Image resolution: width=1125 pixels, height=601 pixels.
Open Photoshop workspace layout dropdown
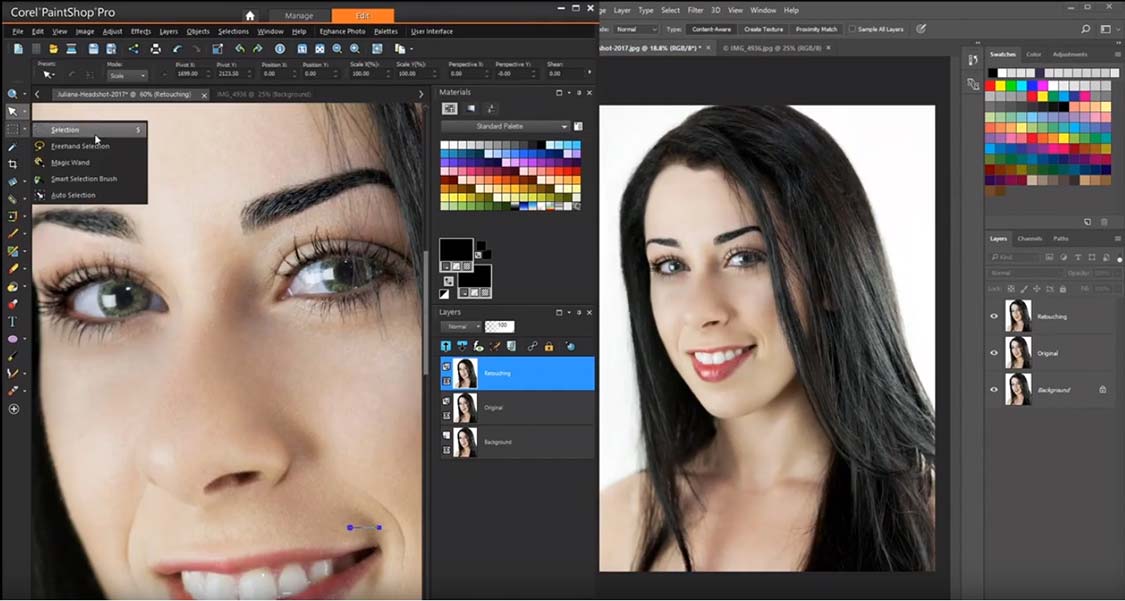(1108, 29)
